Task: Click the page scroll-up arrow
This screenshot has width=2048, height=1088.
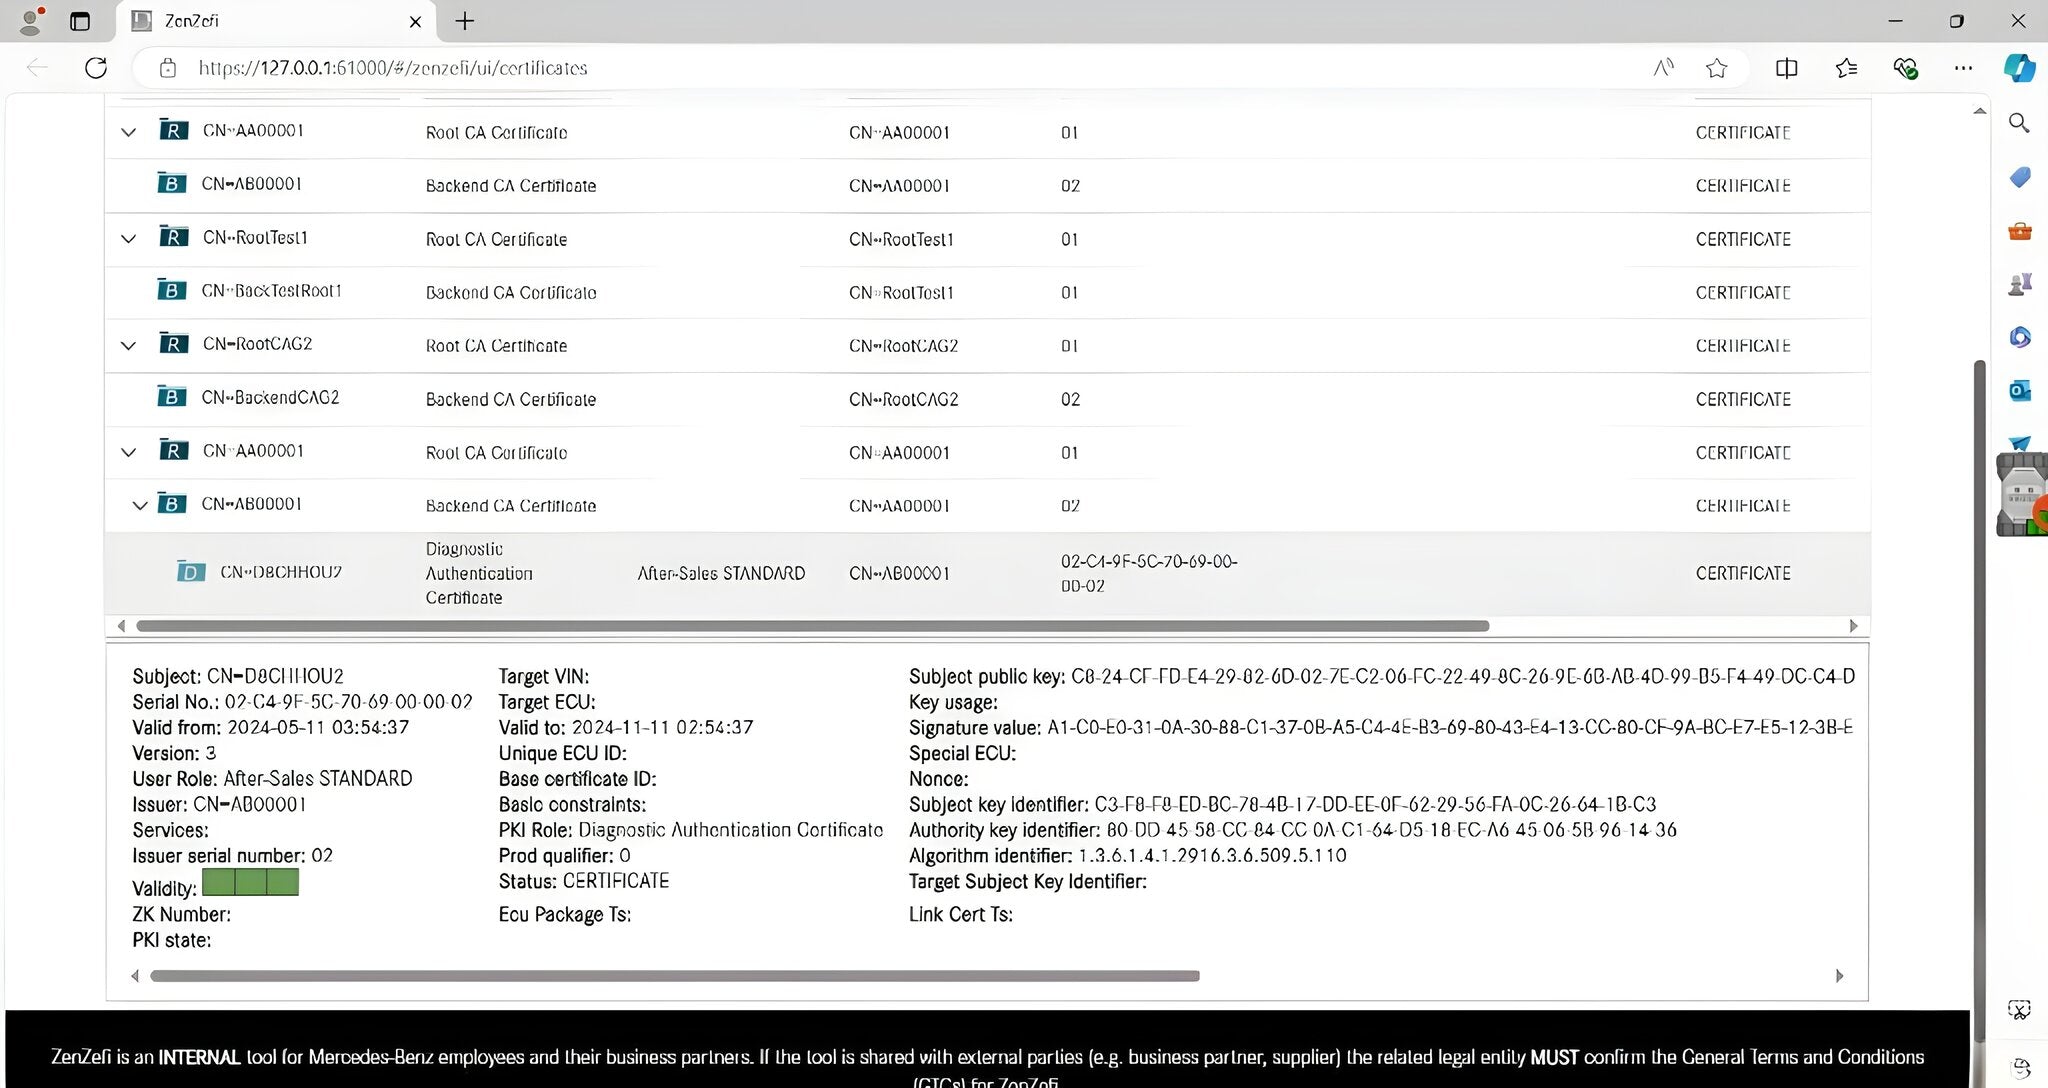Action: click(x=1979, y=111)
